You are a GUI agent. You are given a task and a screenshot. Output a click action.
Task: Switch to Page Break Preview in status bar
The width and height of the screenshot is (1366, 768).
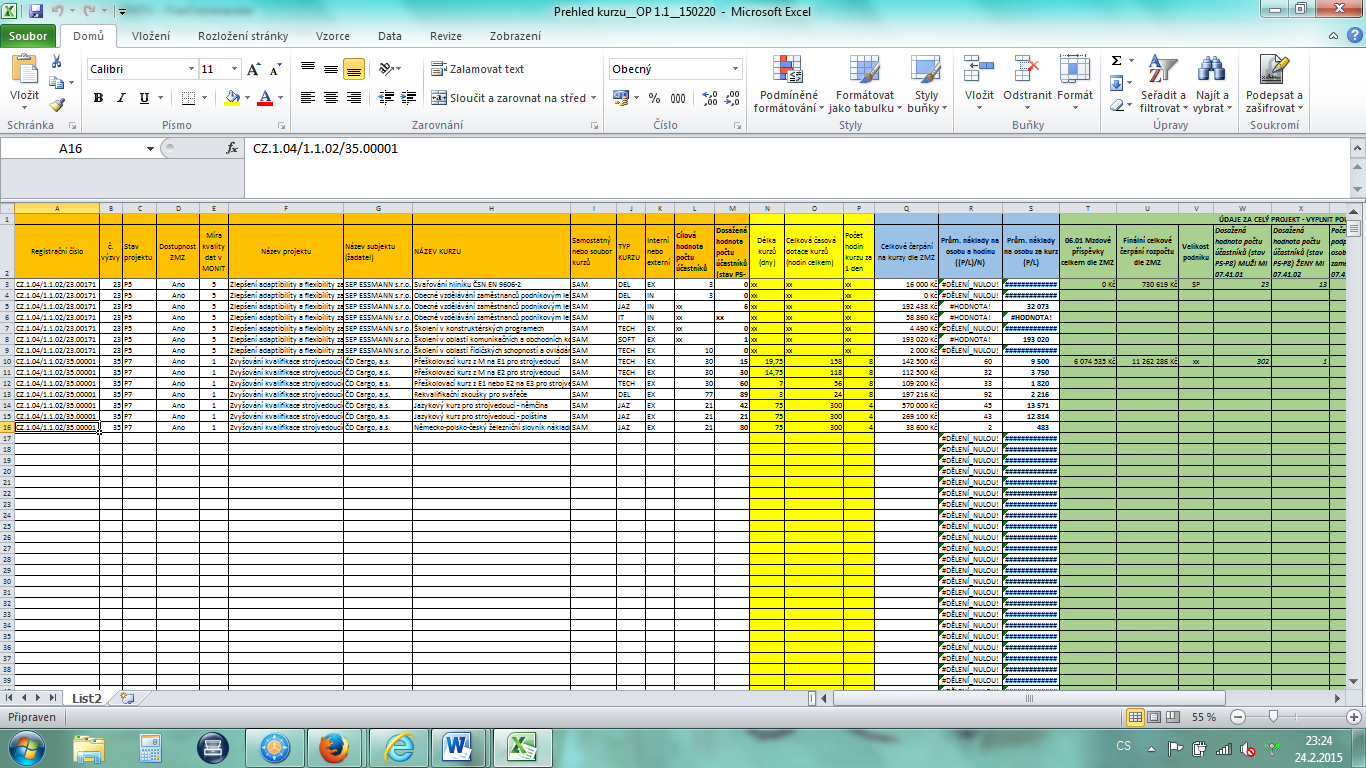(x=1171, y=717)
